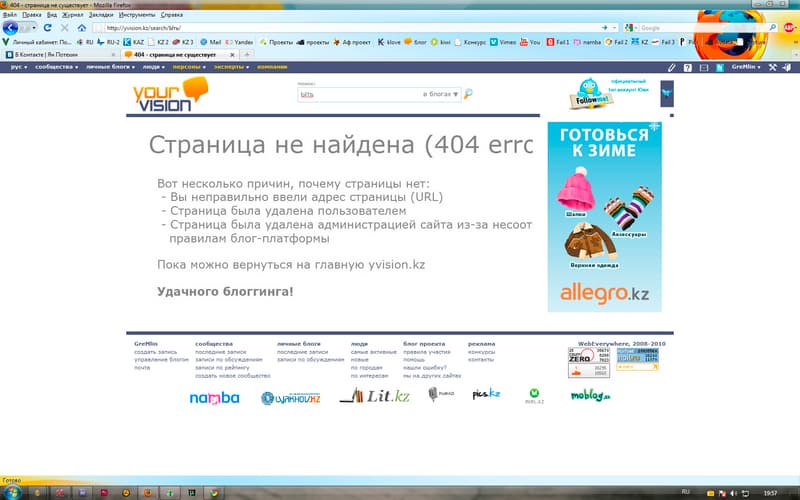Open the envelope mail icon in the top bar
Screen dimensions: 800x500
click(x=704, y=67)
